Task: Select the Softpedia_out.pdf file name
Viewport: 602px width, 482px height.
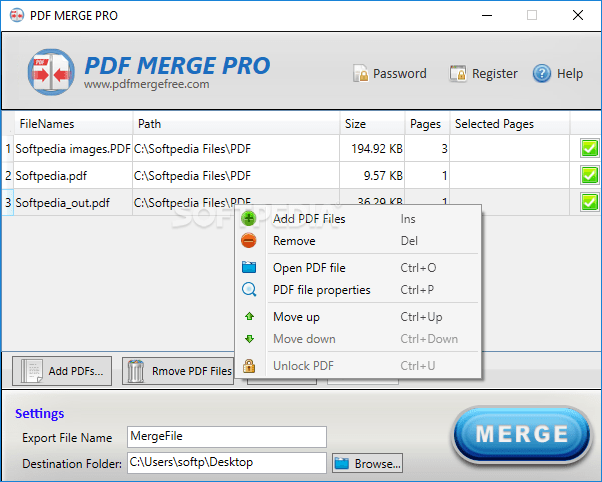Action: [x=63, y=203]
